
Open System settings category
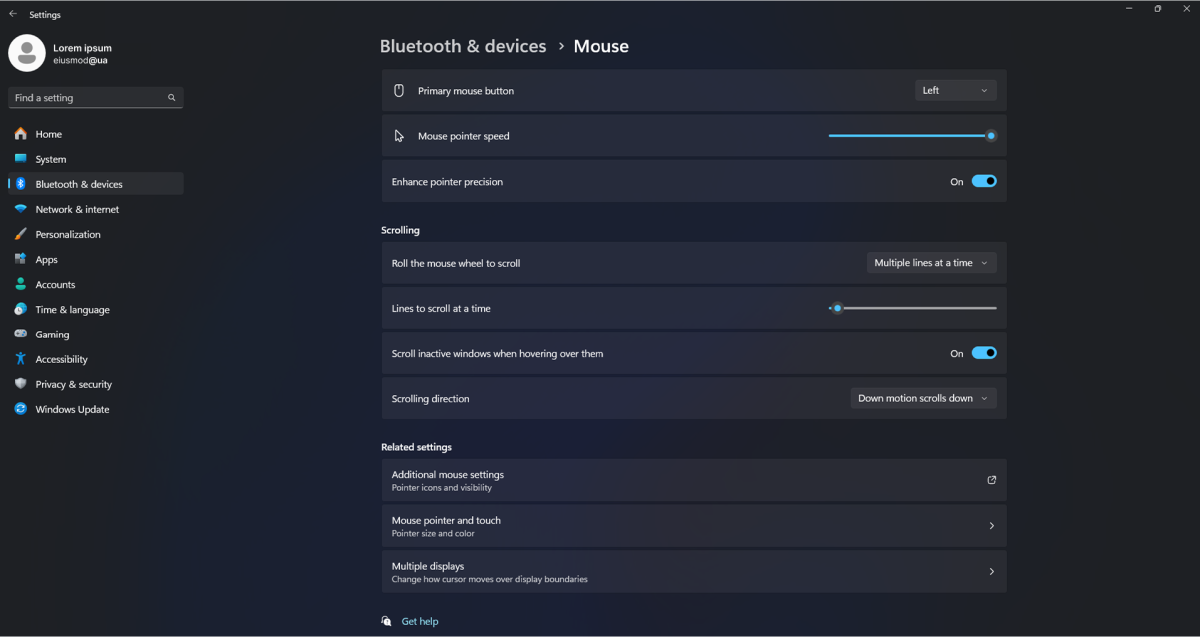[x=51, y=159]
